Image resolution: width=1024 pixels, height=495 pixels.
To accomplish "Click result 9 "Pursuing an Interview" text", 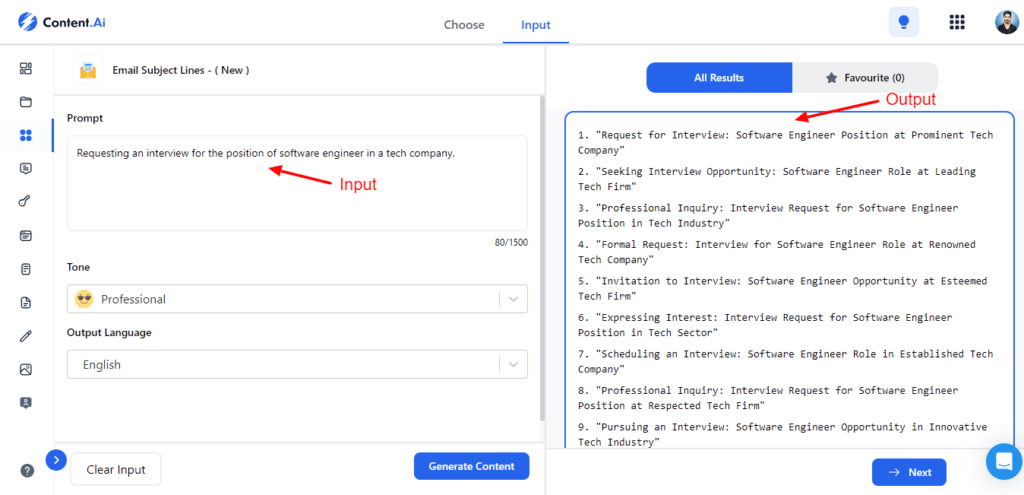I will (x=782, y=435).
